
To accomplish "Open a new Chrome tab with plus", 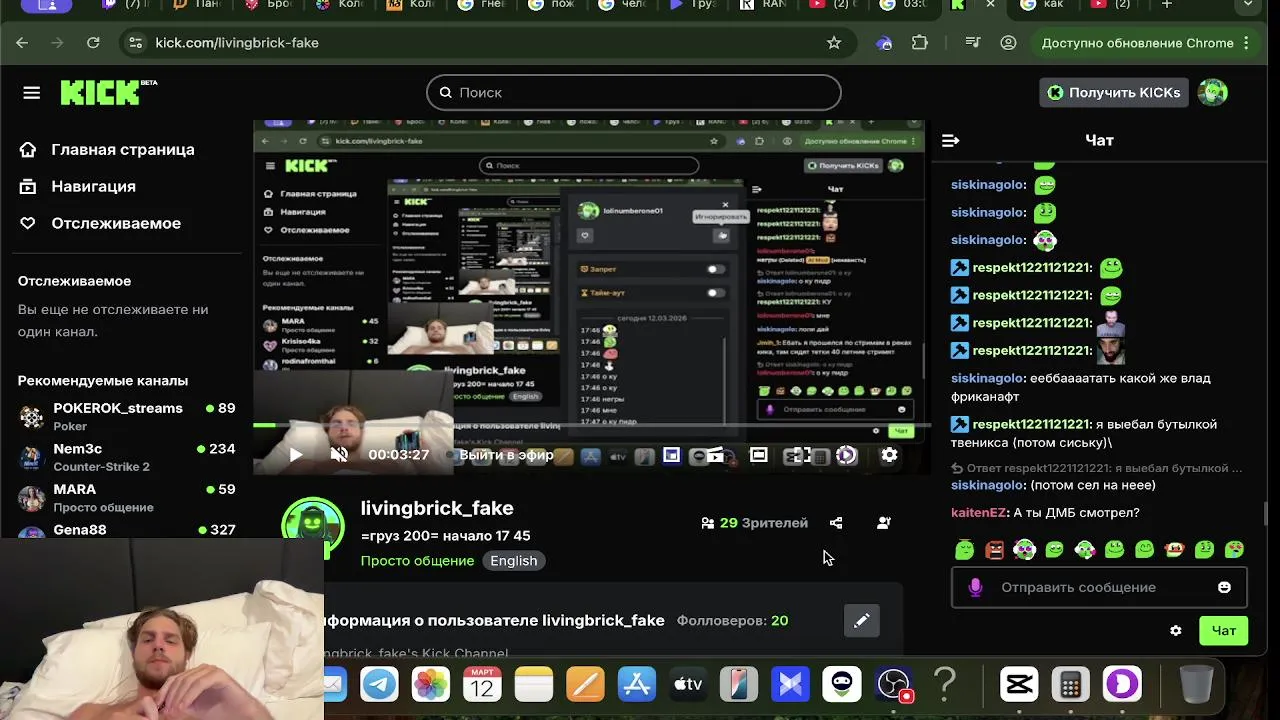I will pyautogui.click(x=1166, y=5).
